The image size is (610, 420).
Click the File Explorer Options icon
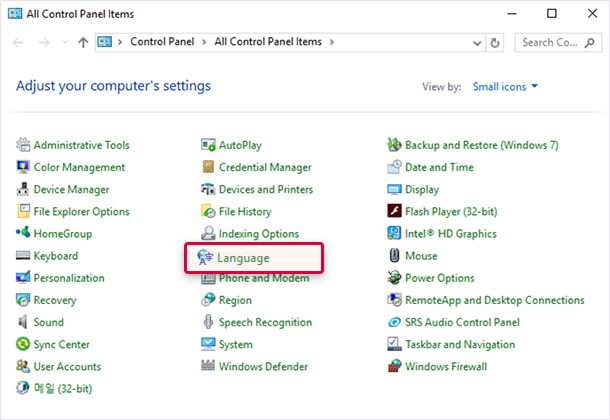[23, 211]
